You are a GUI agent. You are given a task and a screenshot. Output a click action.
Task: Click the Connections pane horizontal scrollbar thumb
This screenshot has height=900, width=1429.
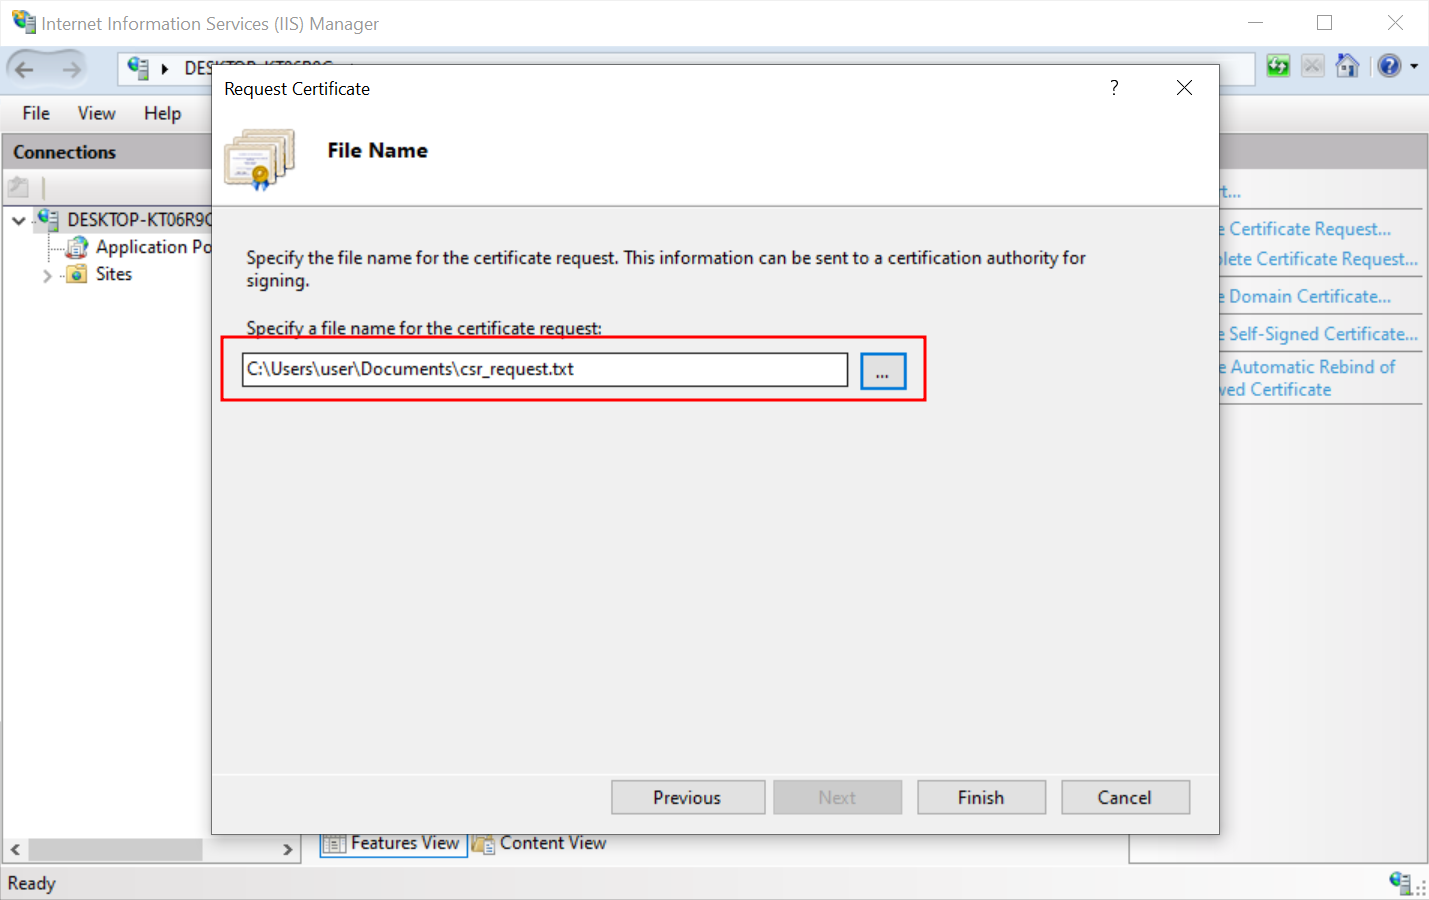[x=115, y=849]
